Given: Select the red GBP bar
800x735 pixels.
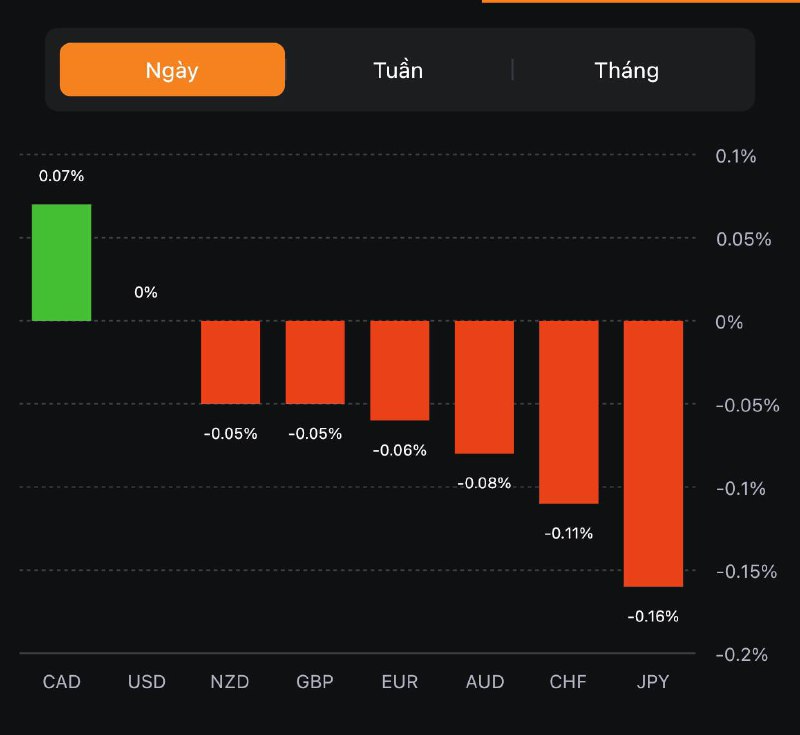Looking at the screenshot, I should (x=315, y=362).
